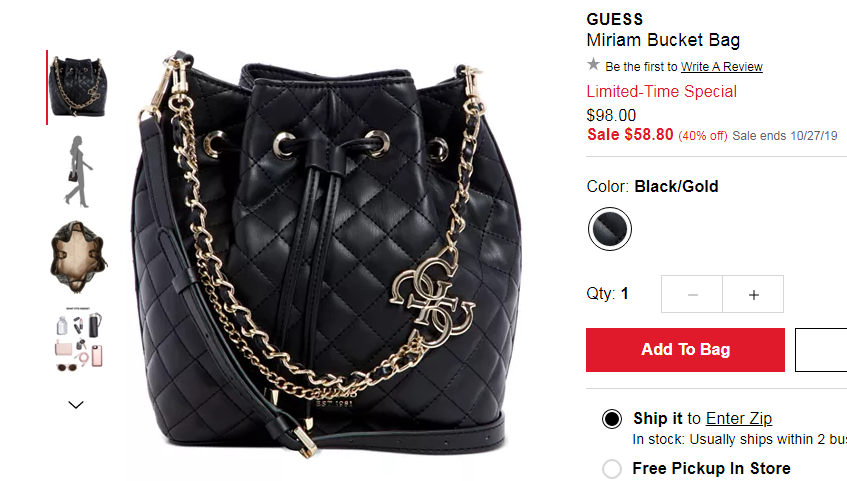
Task: Open the Write A Review link
Action: (722, 66)
